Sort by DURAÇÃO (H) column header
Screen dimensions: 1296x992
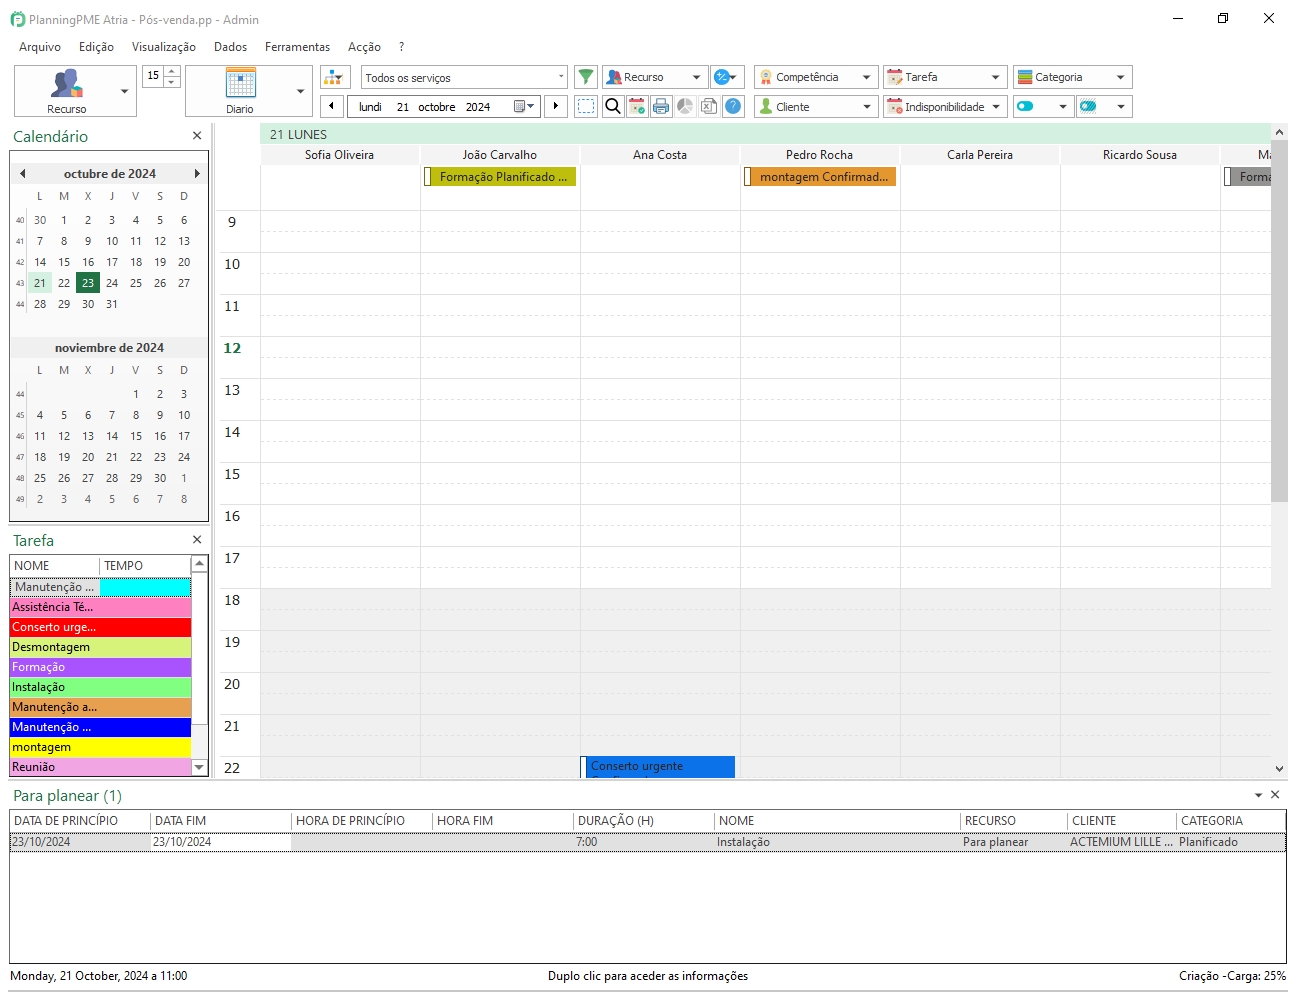643,821
